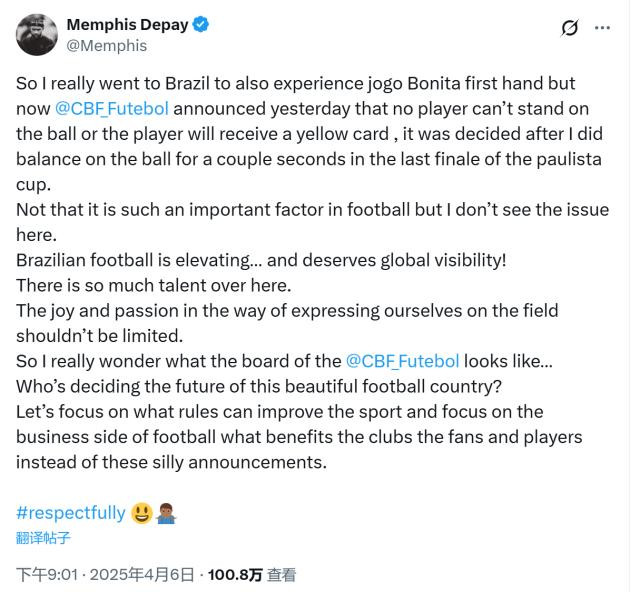Viewport: 640px width, 592px height.
Task: Click the opening line about going to Brazil
Action: (295, 82)
